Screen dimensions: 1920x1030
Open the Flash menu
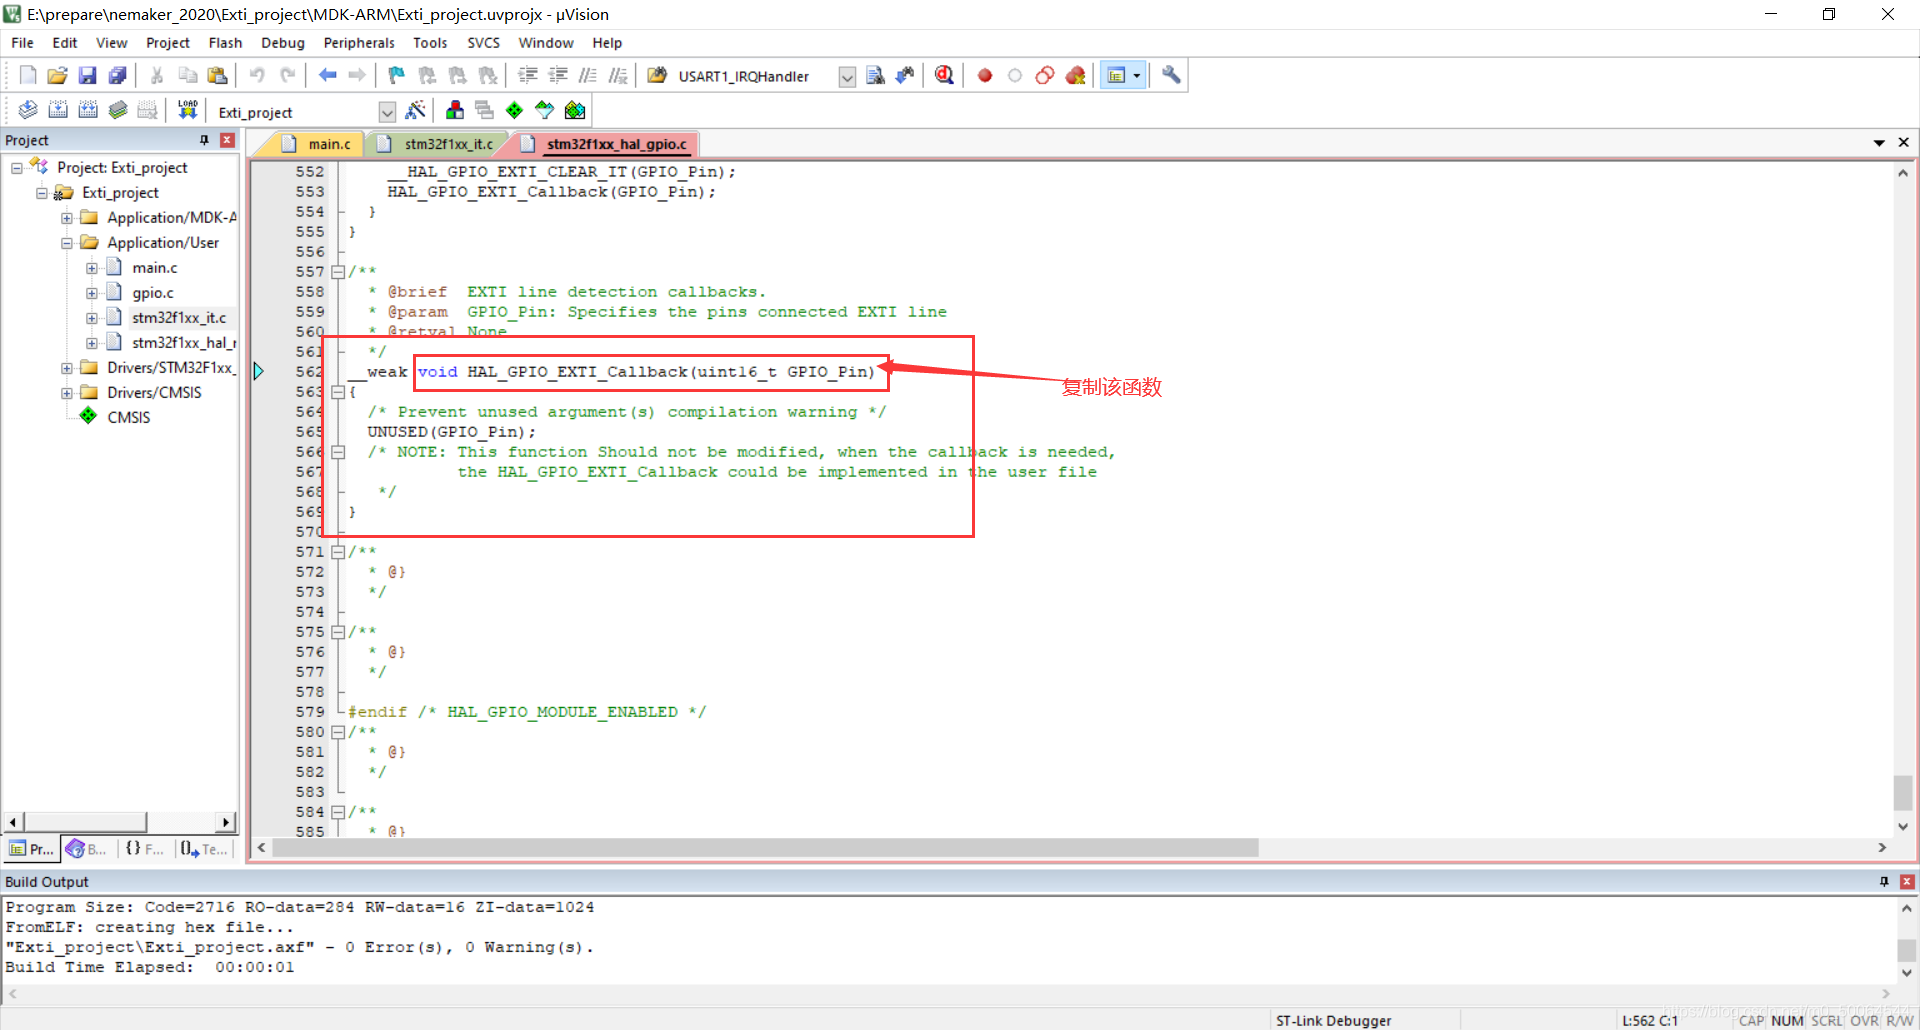click(225, 43)
